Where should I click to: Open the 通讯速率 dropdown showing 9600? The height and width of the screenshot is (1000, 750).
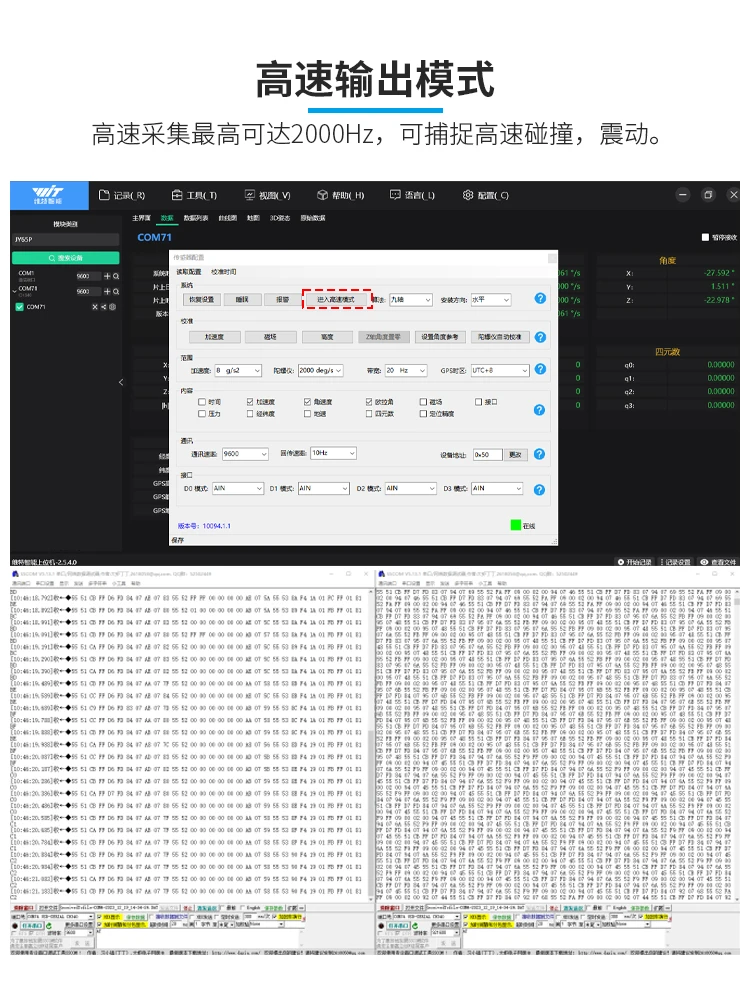[245, 453]
